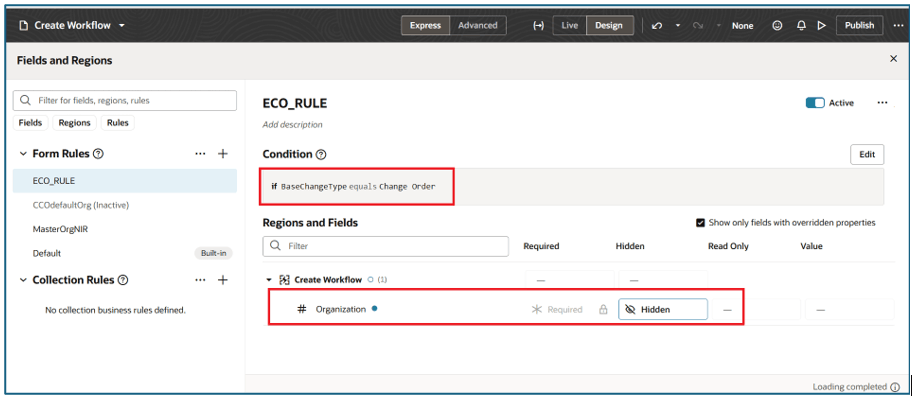Screen dimensions: 913x396
Task: Open Form Rules more options menu
Action: click(200, 154)
